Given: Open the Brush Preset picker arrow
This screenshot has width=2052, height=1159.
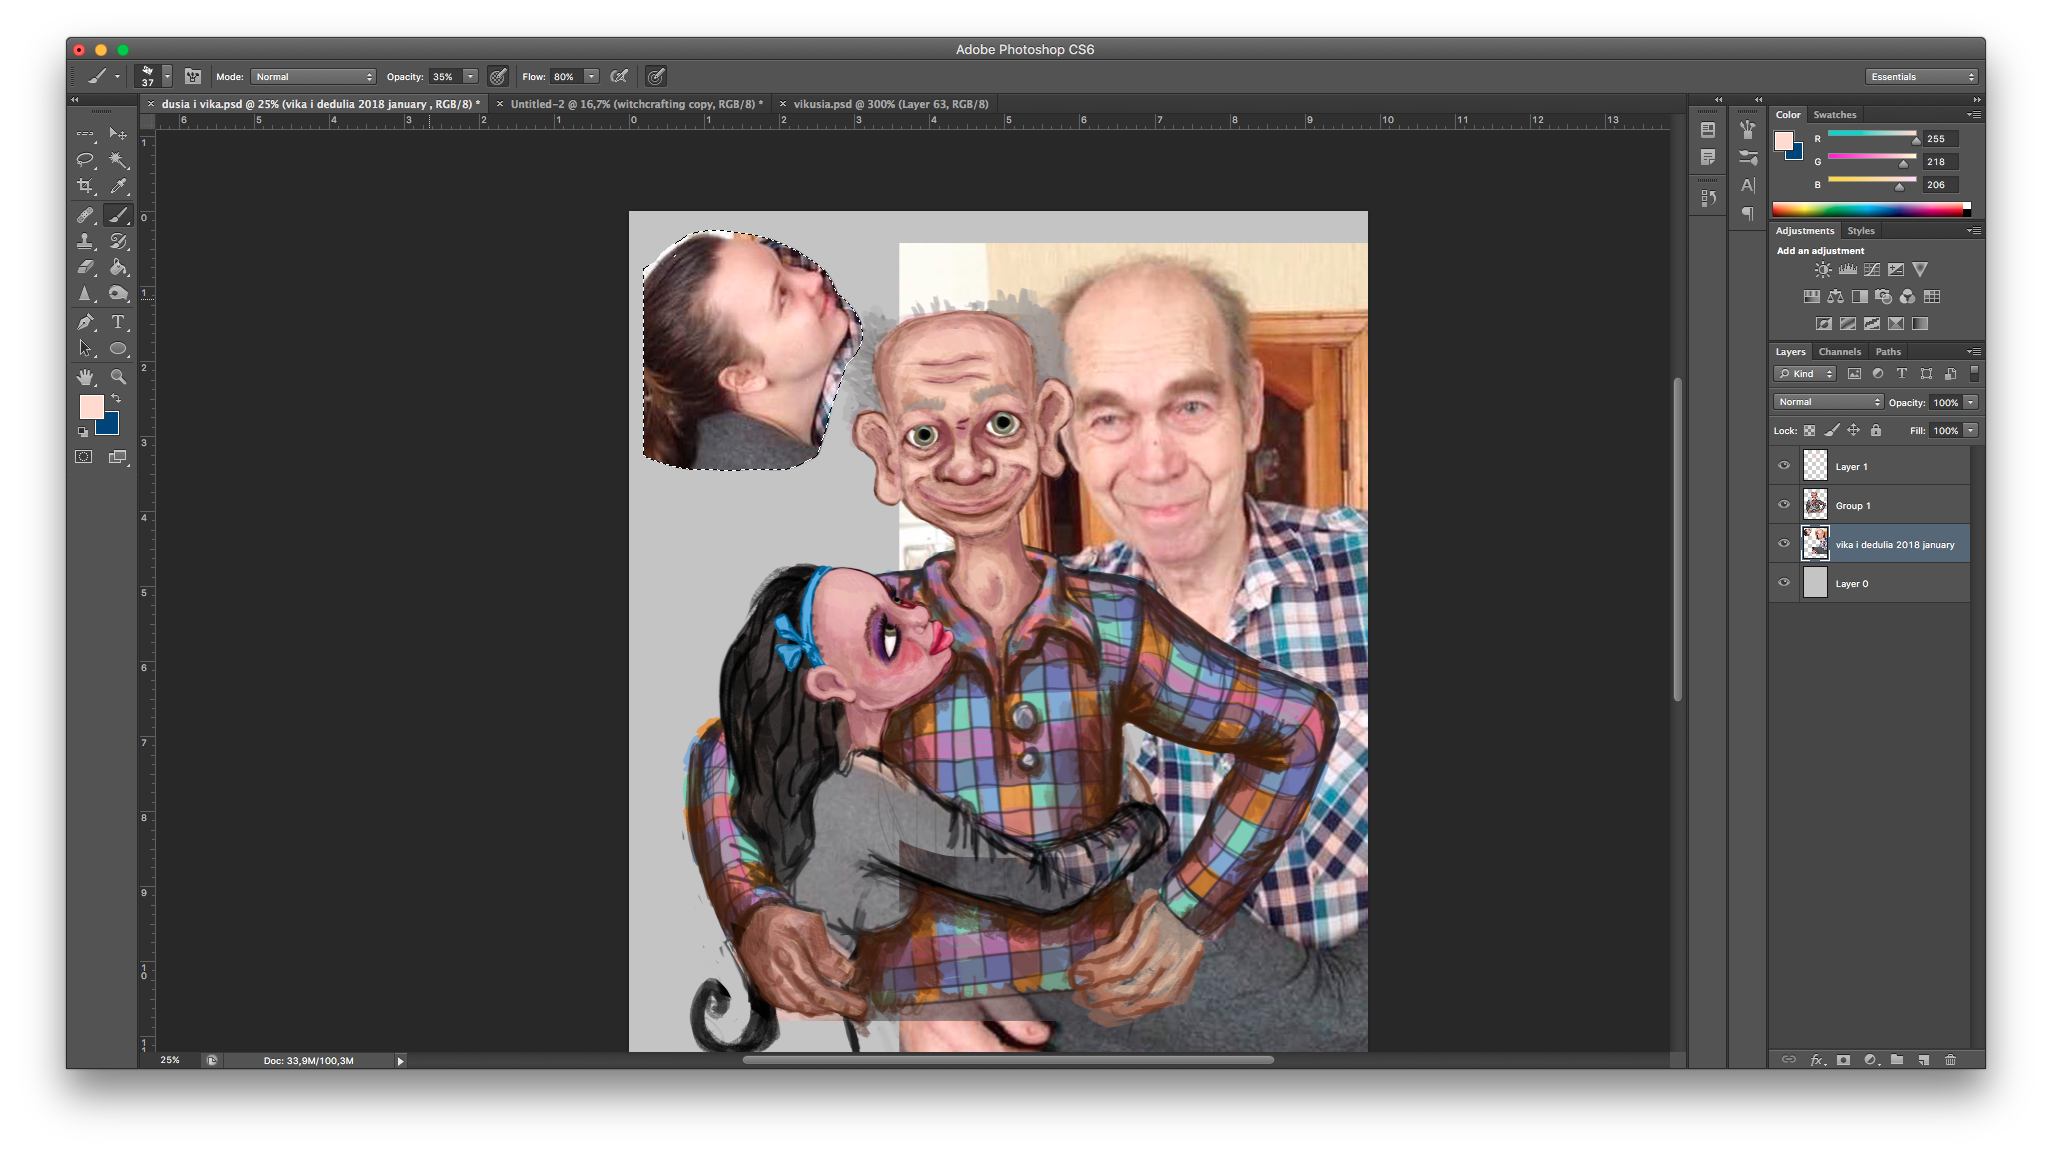Looking at the screenshot, I should [x=167, y=76].
